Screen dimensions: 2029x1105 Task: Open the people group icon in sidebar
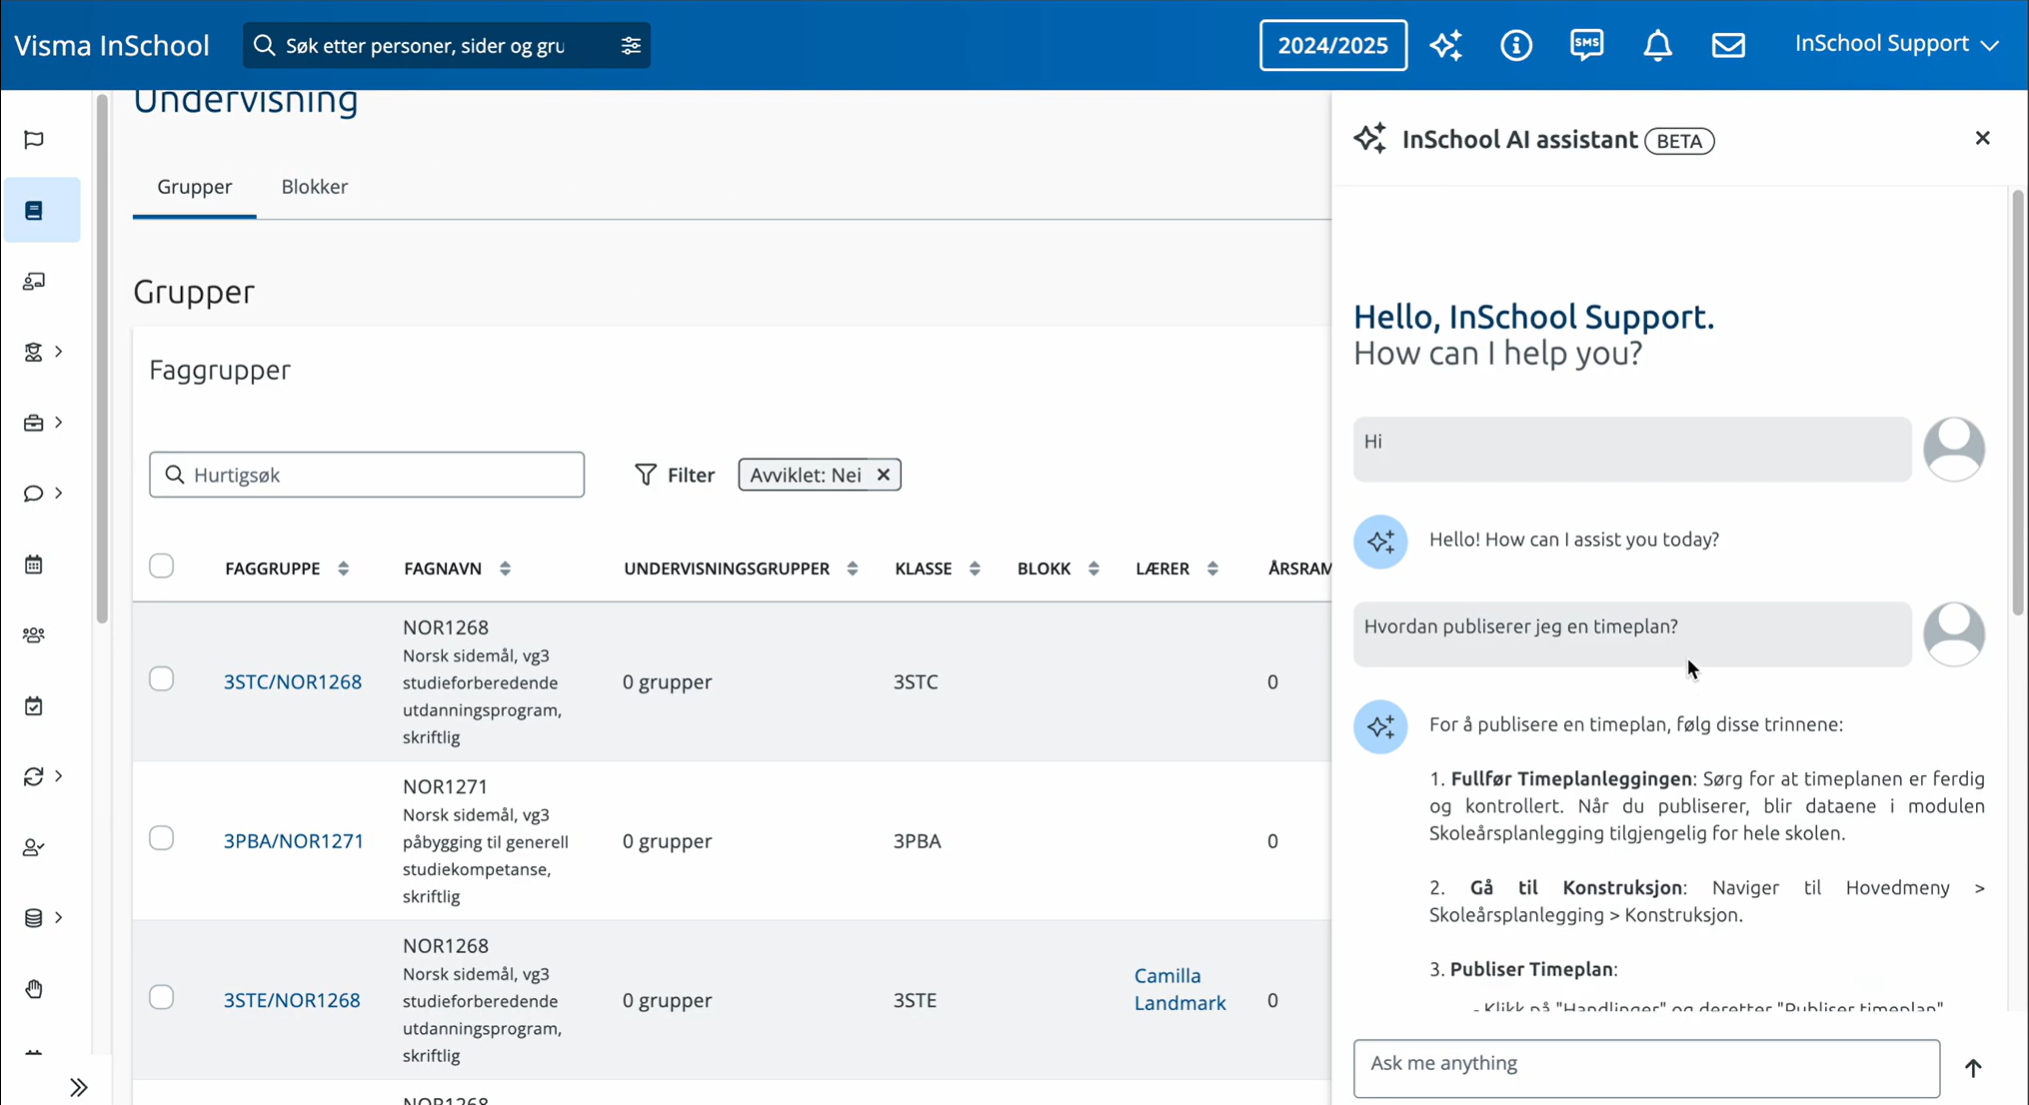(34, 635)
